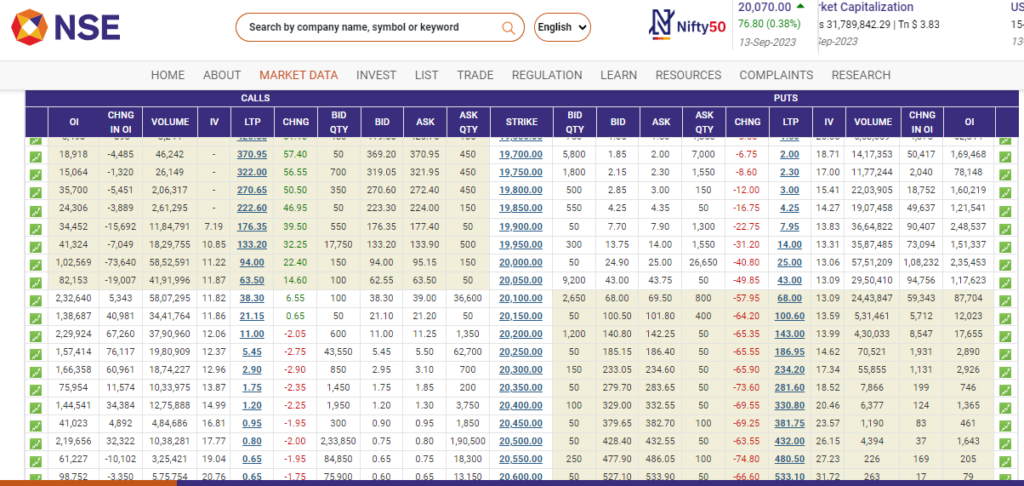The height and width of the screenshot is (486, 1024).
Task: Select the Nifty50 value 20,070.00
Action: tap(765, 7)
